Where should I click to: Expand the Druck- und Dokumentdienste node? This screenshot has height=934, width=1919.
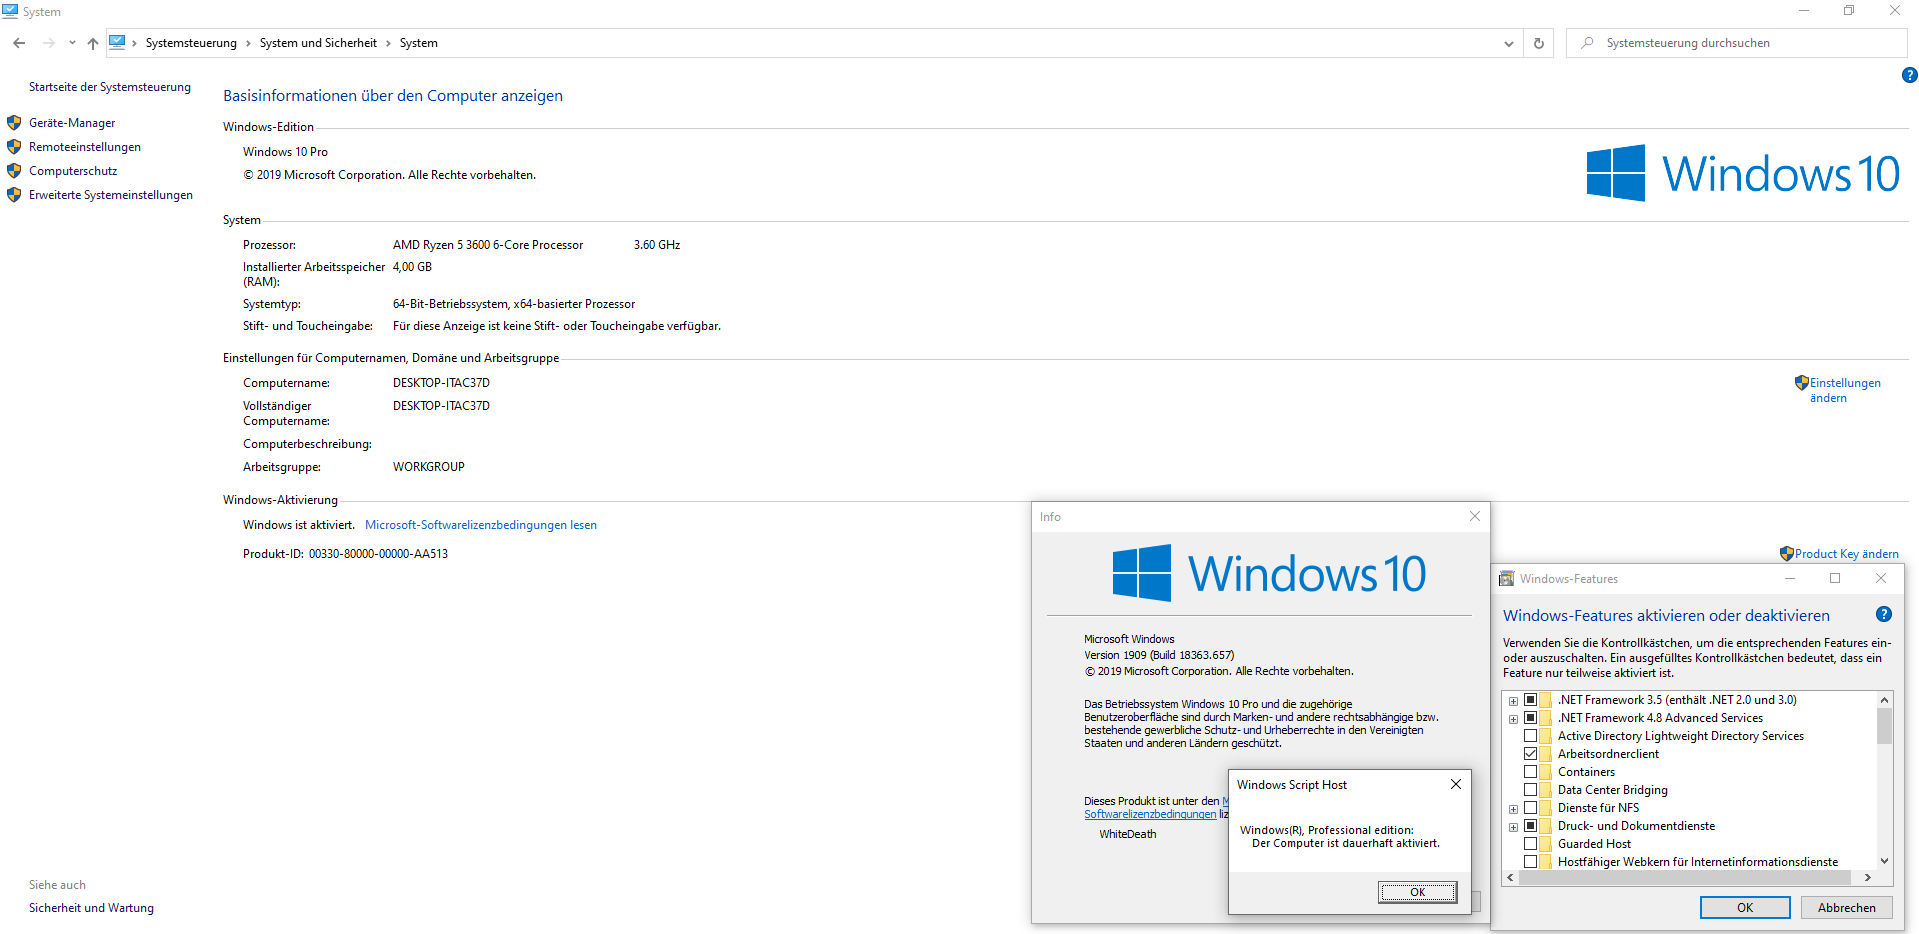[x=1513, y=827]
